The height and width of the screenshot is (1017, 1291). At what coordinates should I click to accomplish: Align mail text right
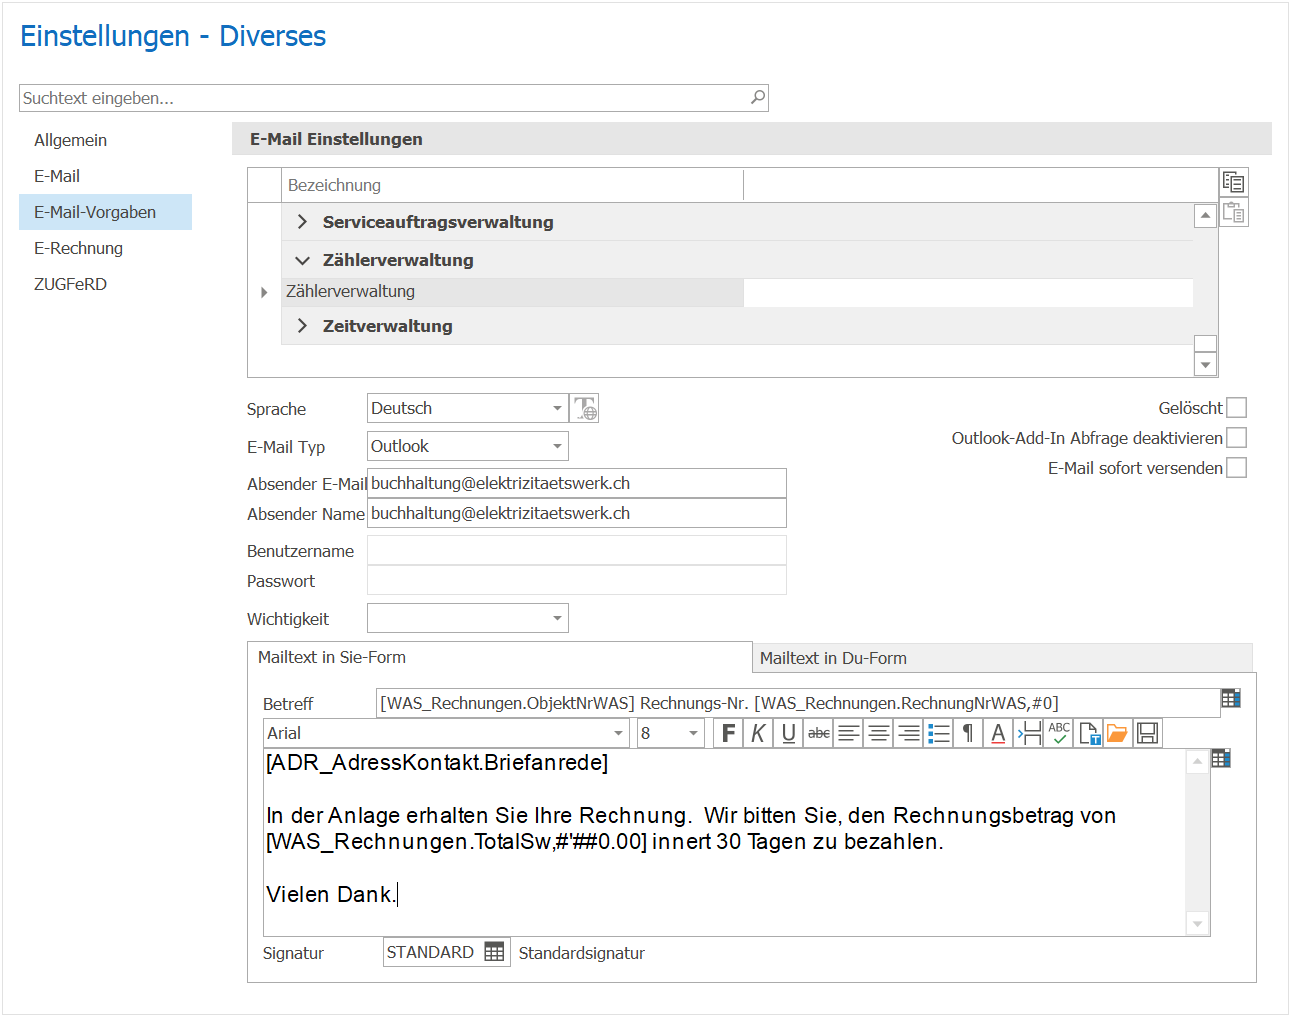click(908, 733)
